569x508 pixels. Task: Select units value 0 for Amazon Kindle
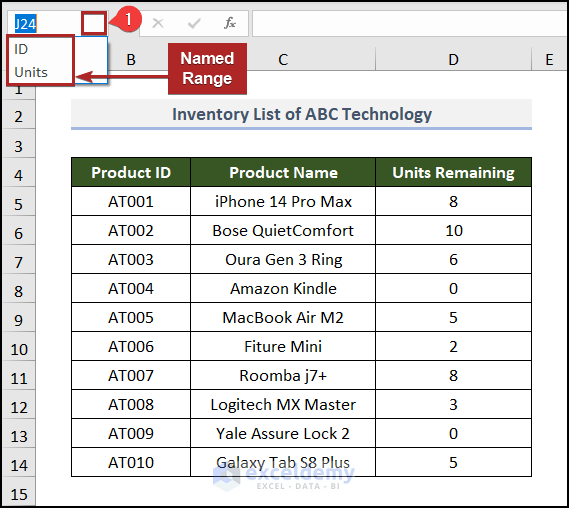(x=453, y=288)
